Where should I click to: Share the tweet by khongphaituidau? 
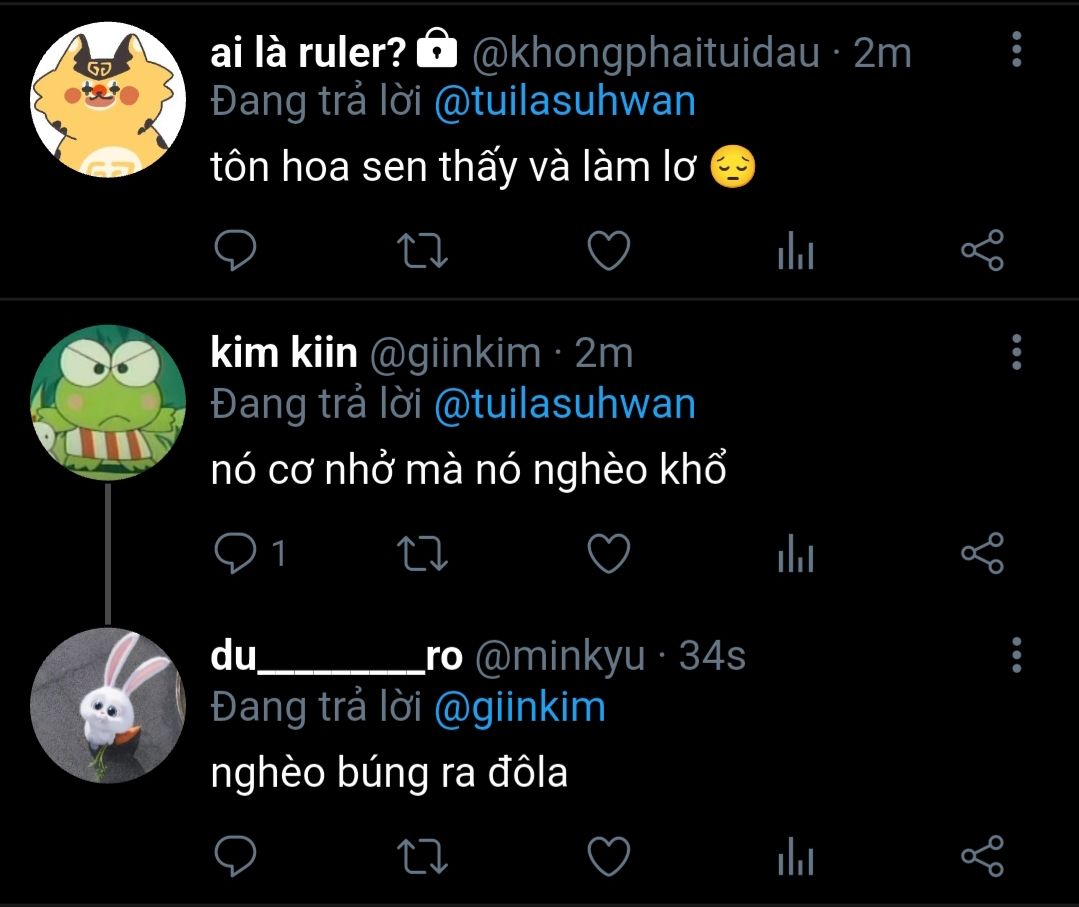[981, 251]
